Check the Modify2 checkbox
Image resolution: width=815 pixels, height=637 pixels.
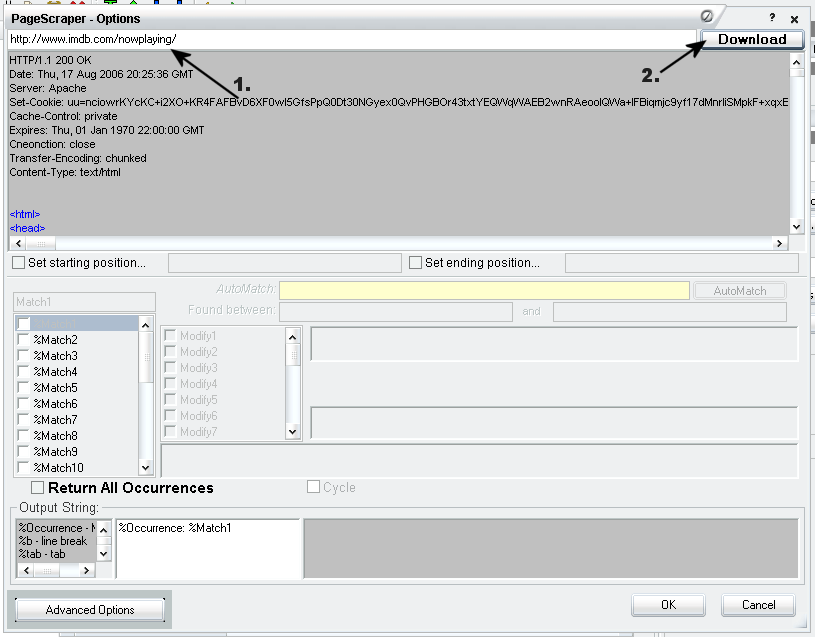tap(170, 352)
